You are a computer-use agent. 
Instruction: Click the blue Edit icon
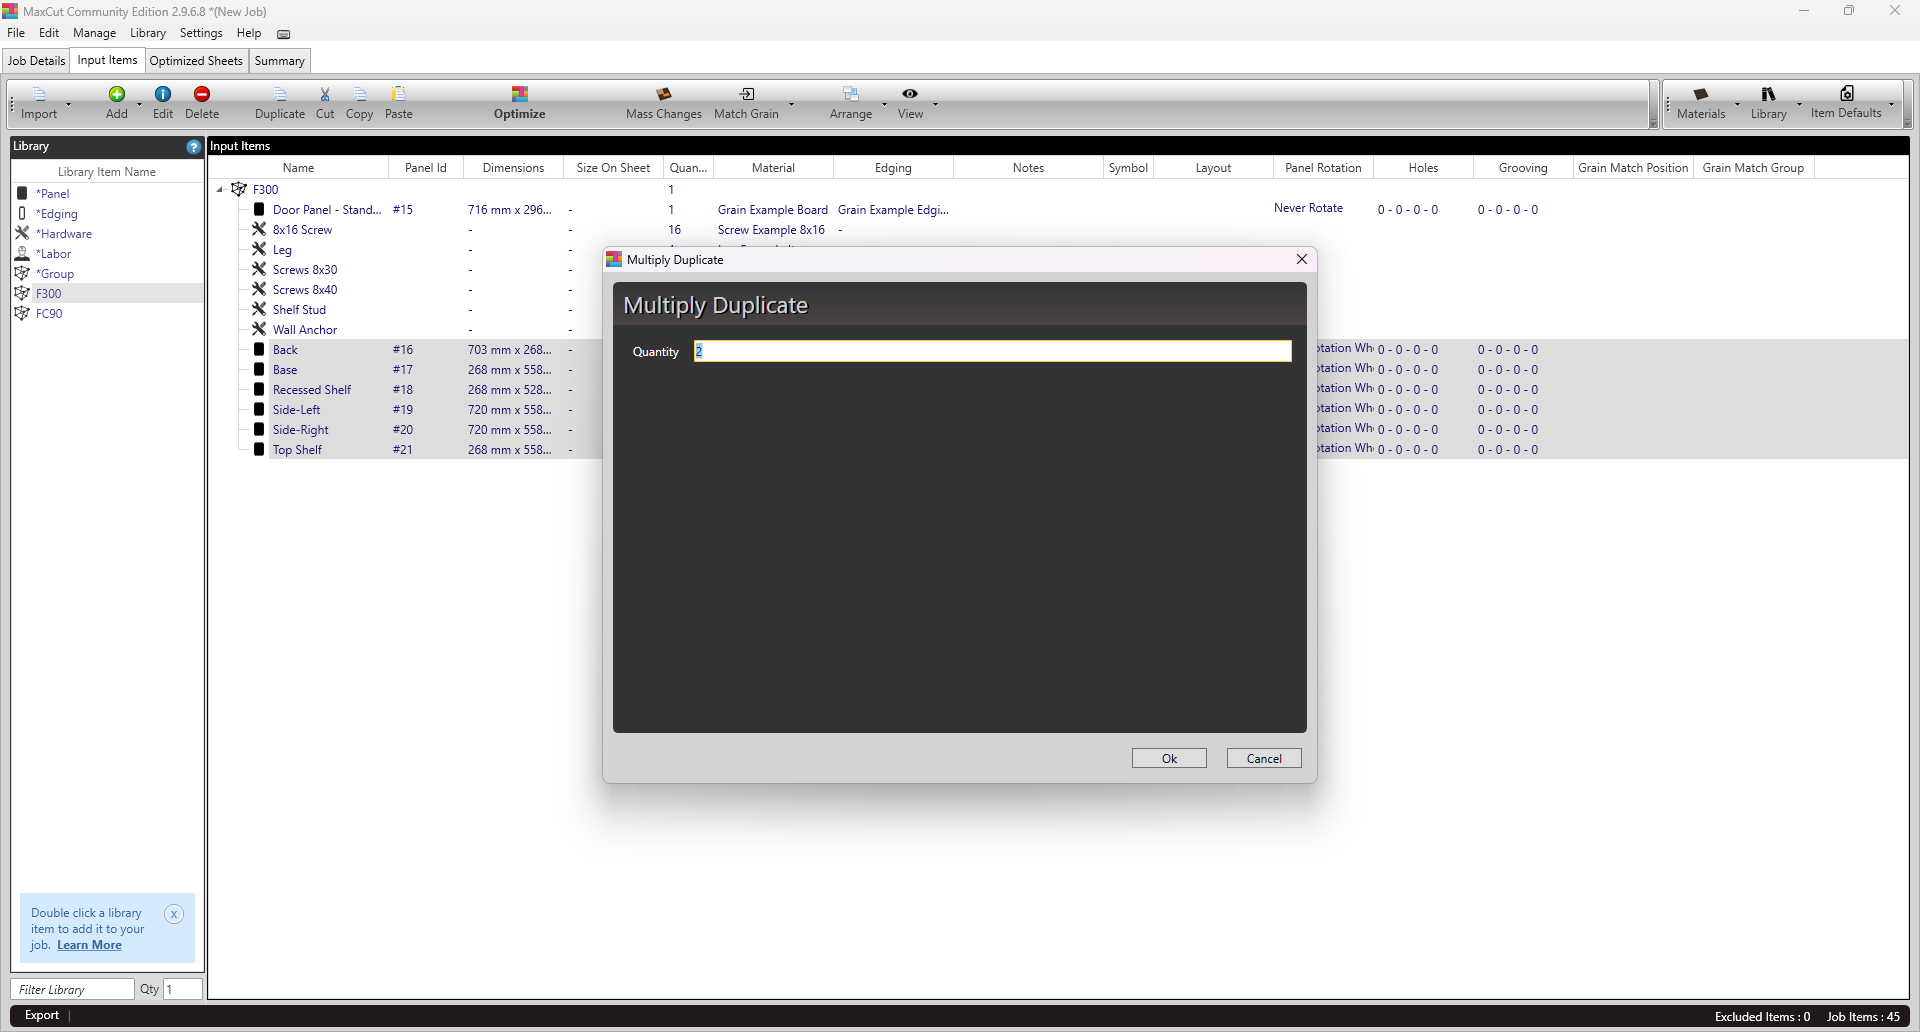(x=163, y=94)
